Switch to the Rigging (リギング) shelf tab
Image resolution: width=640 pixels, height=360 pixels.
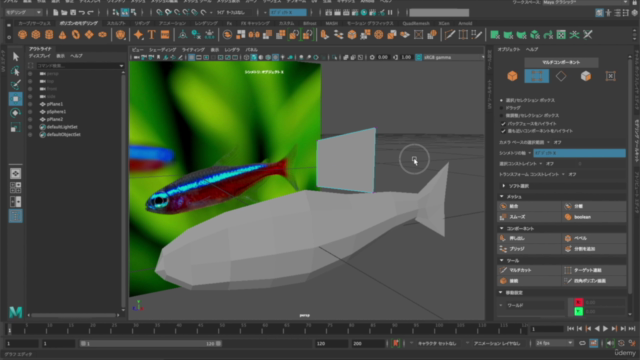(x=142, y=23)
